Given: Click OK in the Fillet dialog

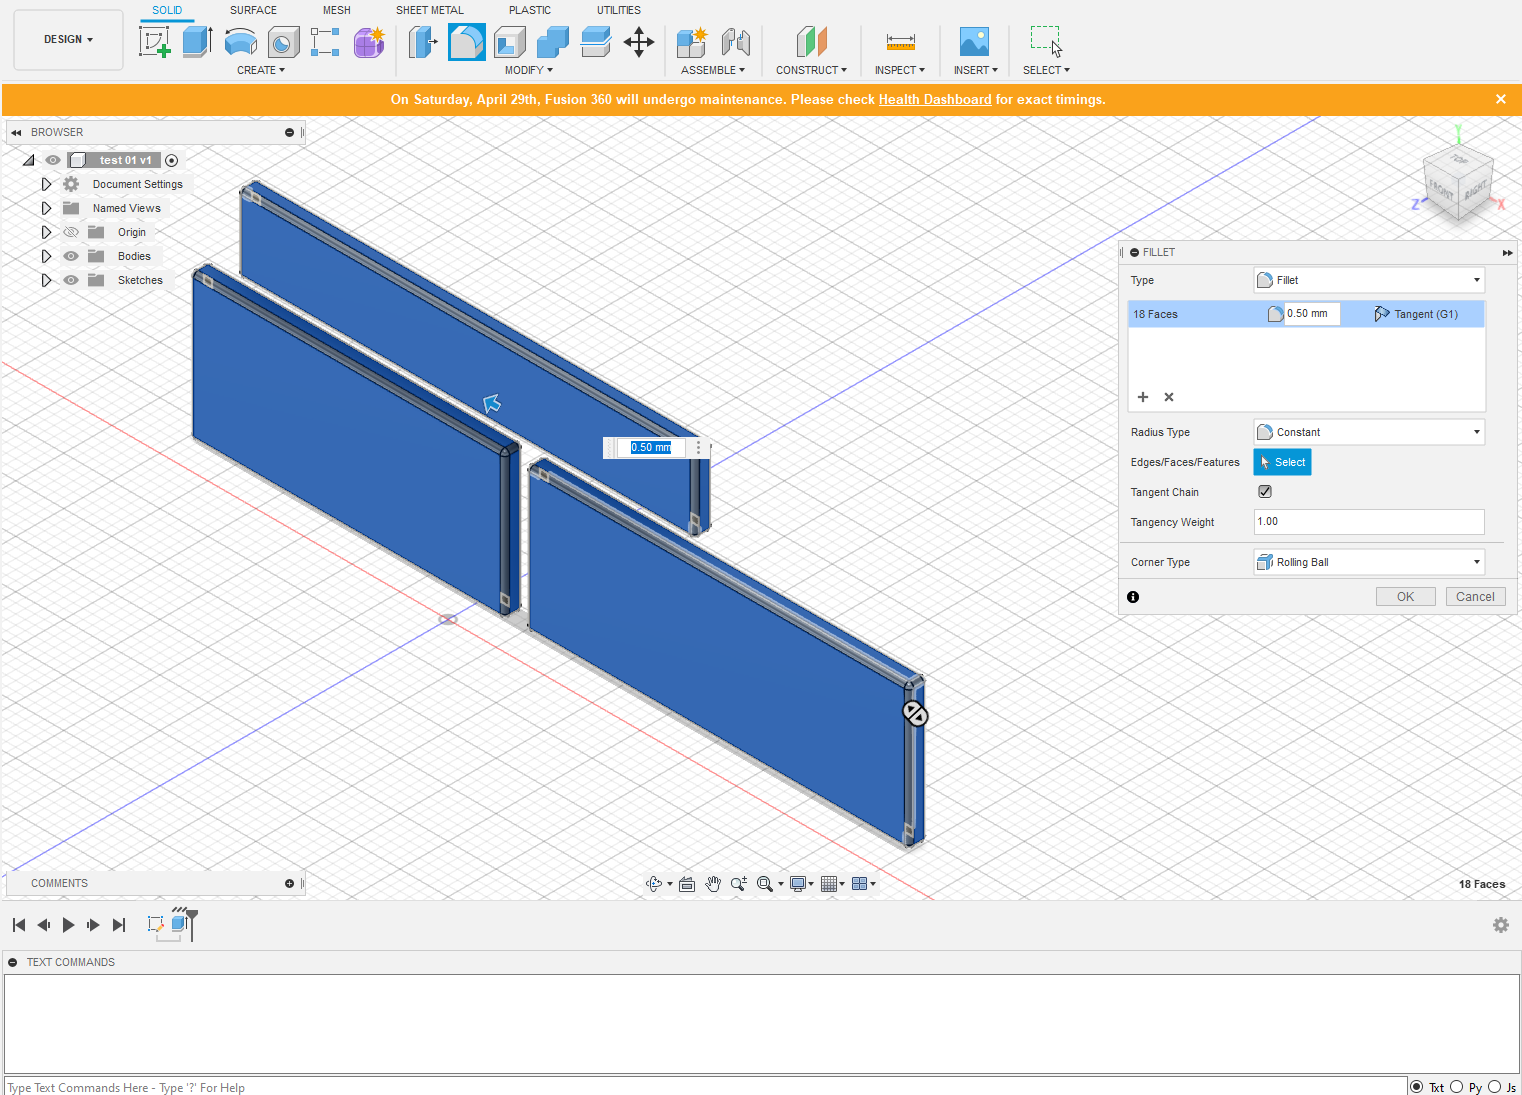Looking at the screenshot, I should [x=1405, y=597].
